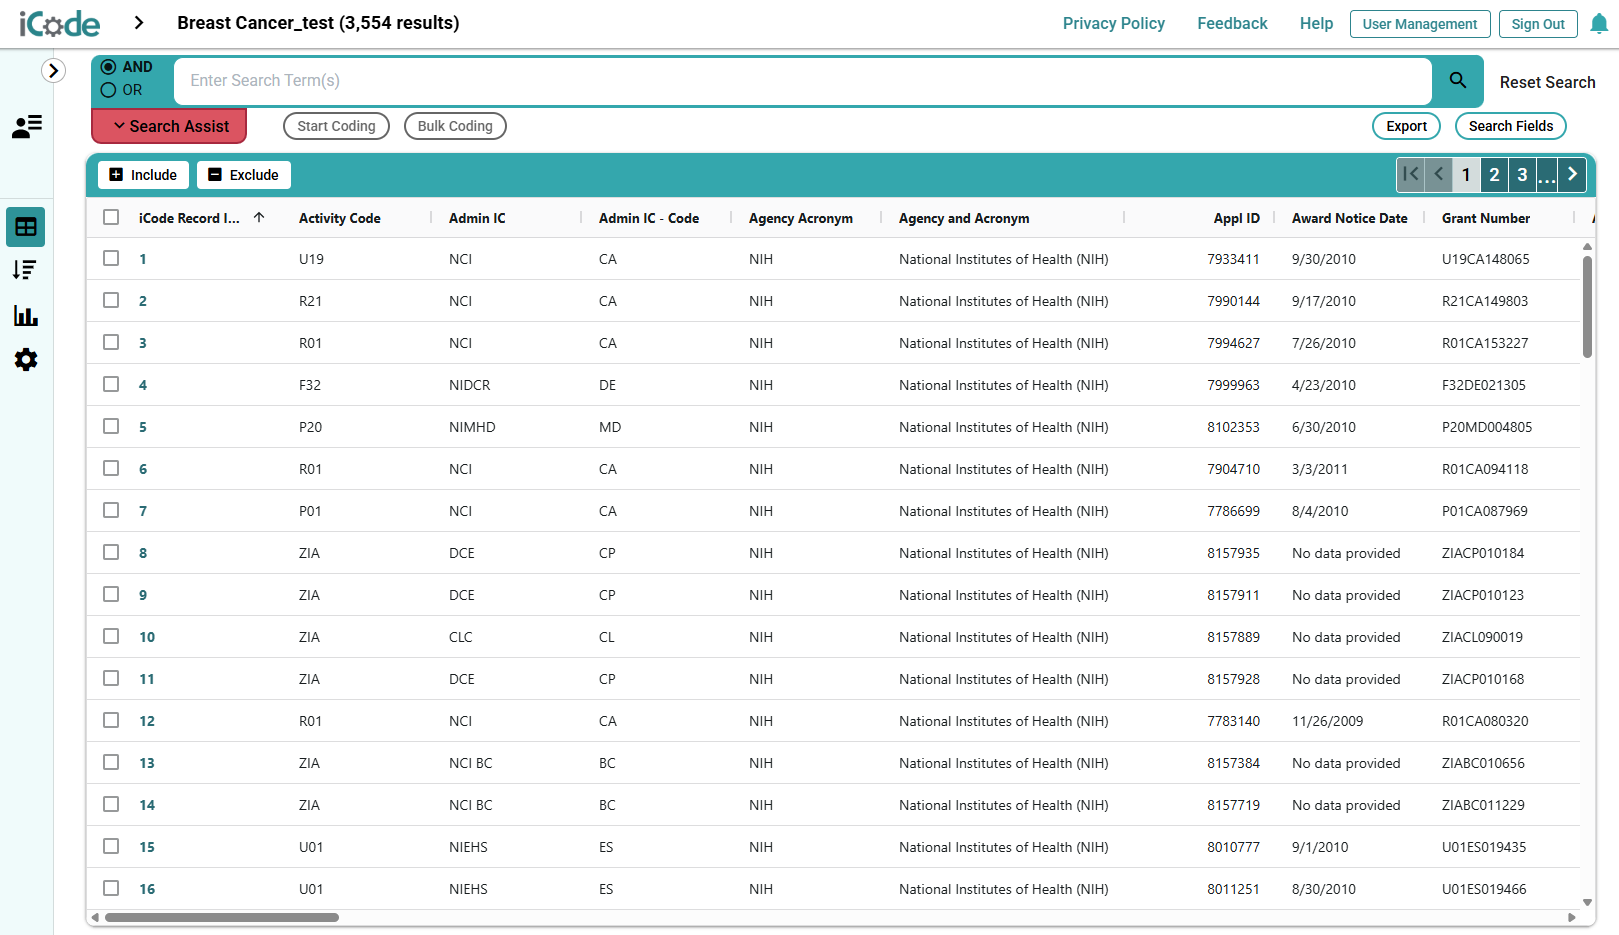Screen dimensions: 1619x935
Task: Go to first page of results
Action: tap(1411, 174)
